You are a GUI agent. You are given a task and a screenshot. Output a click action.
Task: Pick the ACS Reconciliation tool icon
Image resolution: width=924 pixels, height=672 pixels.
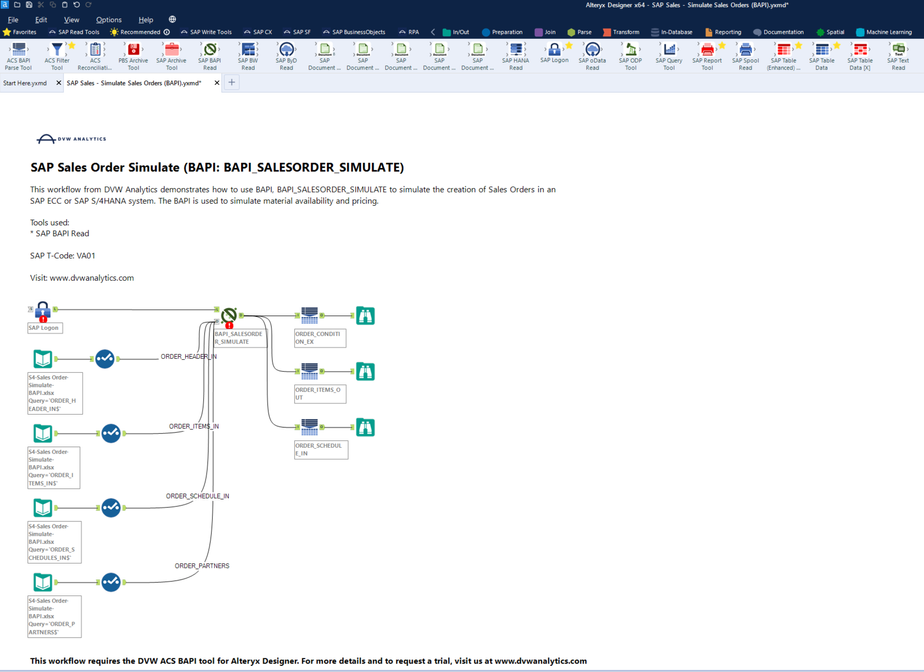95,57
